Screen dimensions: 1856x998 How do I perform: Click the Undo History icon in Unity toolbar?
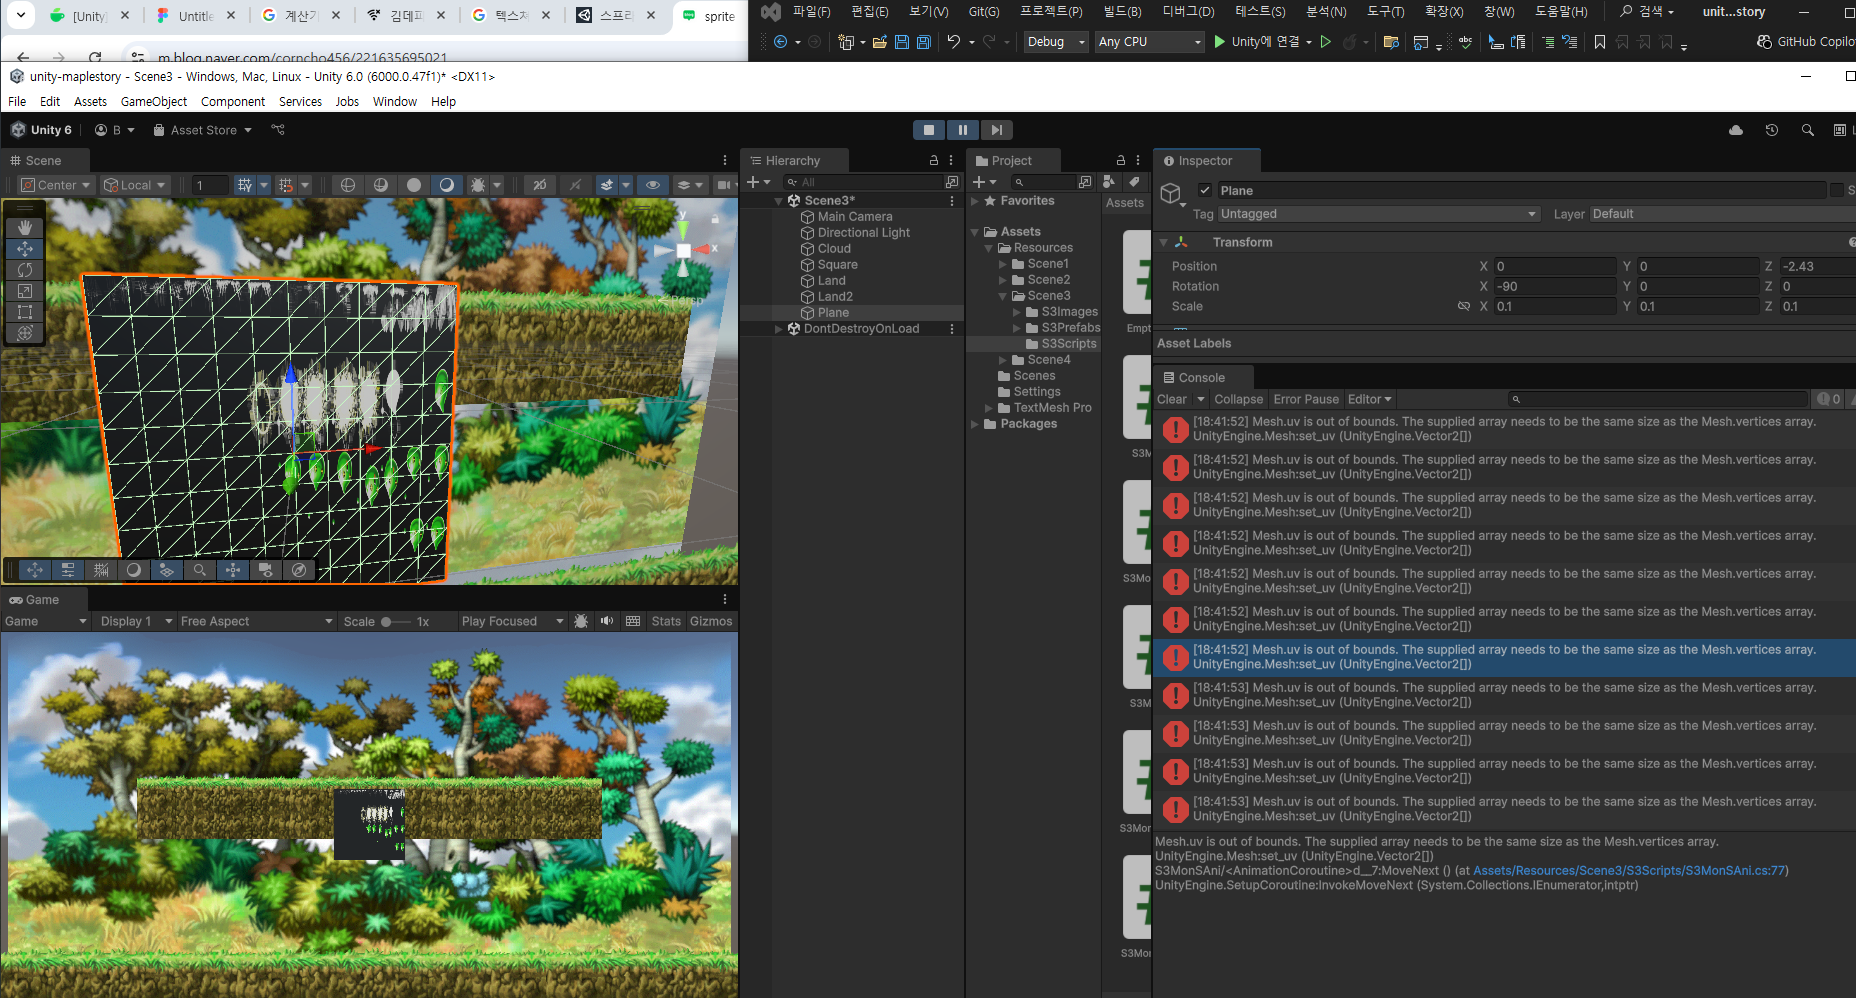1771,130
